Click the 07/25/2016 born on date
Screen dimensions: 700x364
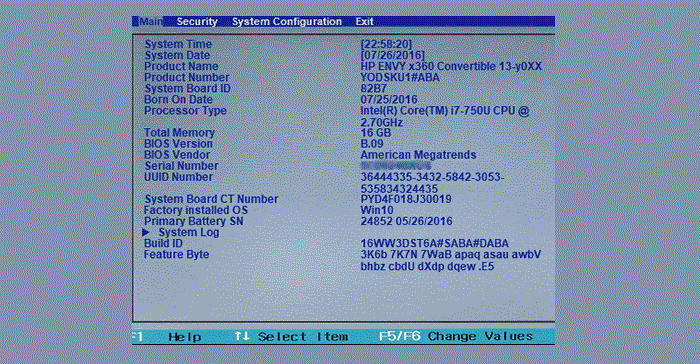coord(389,100)
